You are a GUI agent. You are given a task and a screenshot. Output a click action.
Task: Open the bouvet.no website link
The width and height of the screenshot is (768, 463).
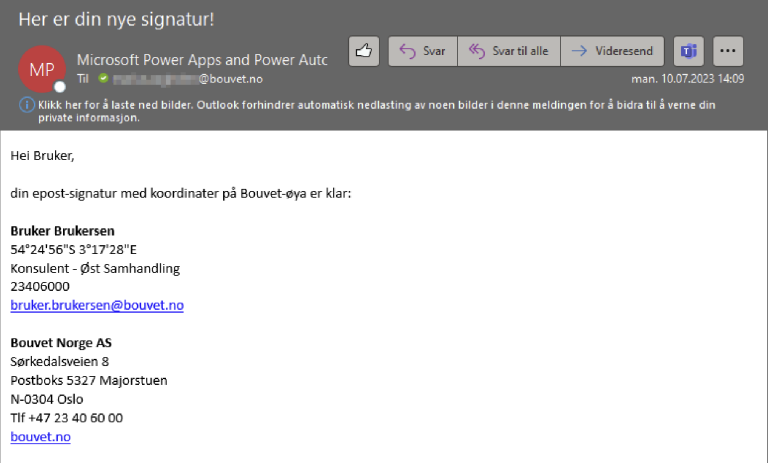click(41, 437)
